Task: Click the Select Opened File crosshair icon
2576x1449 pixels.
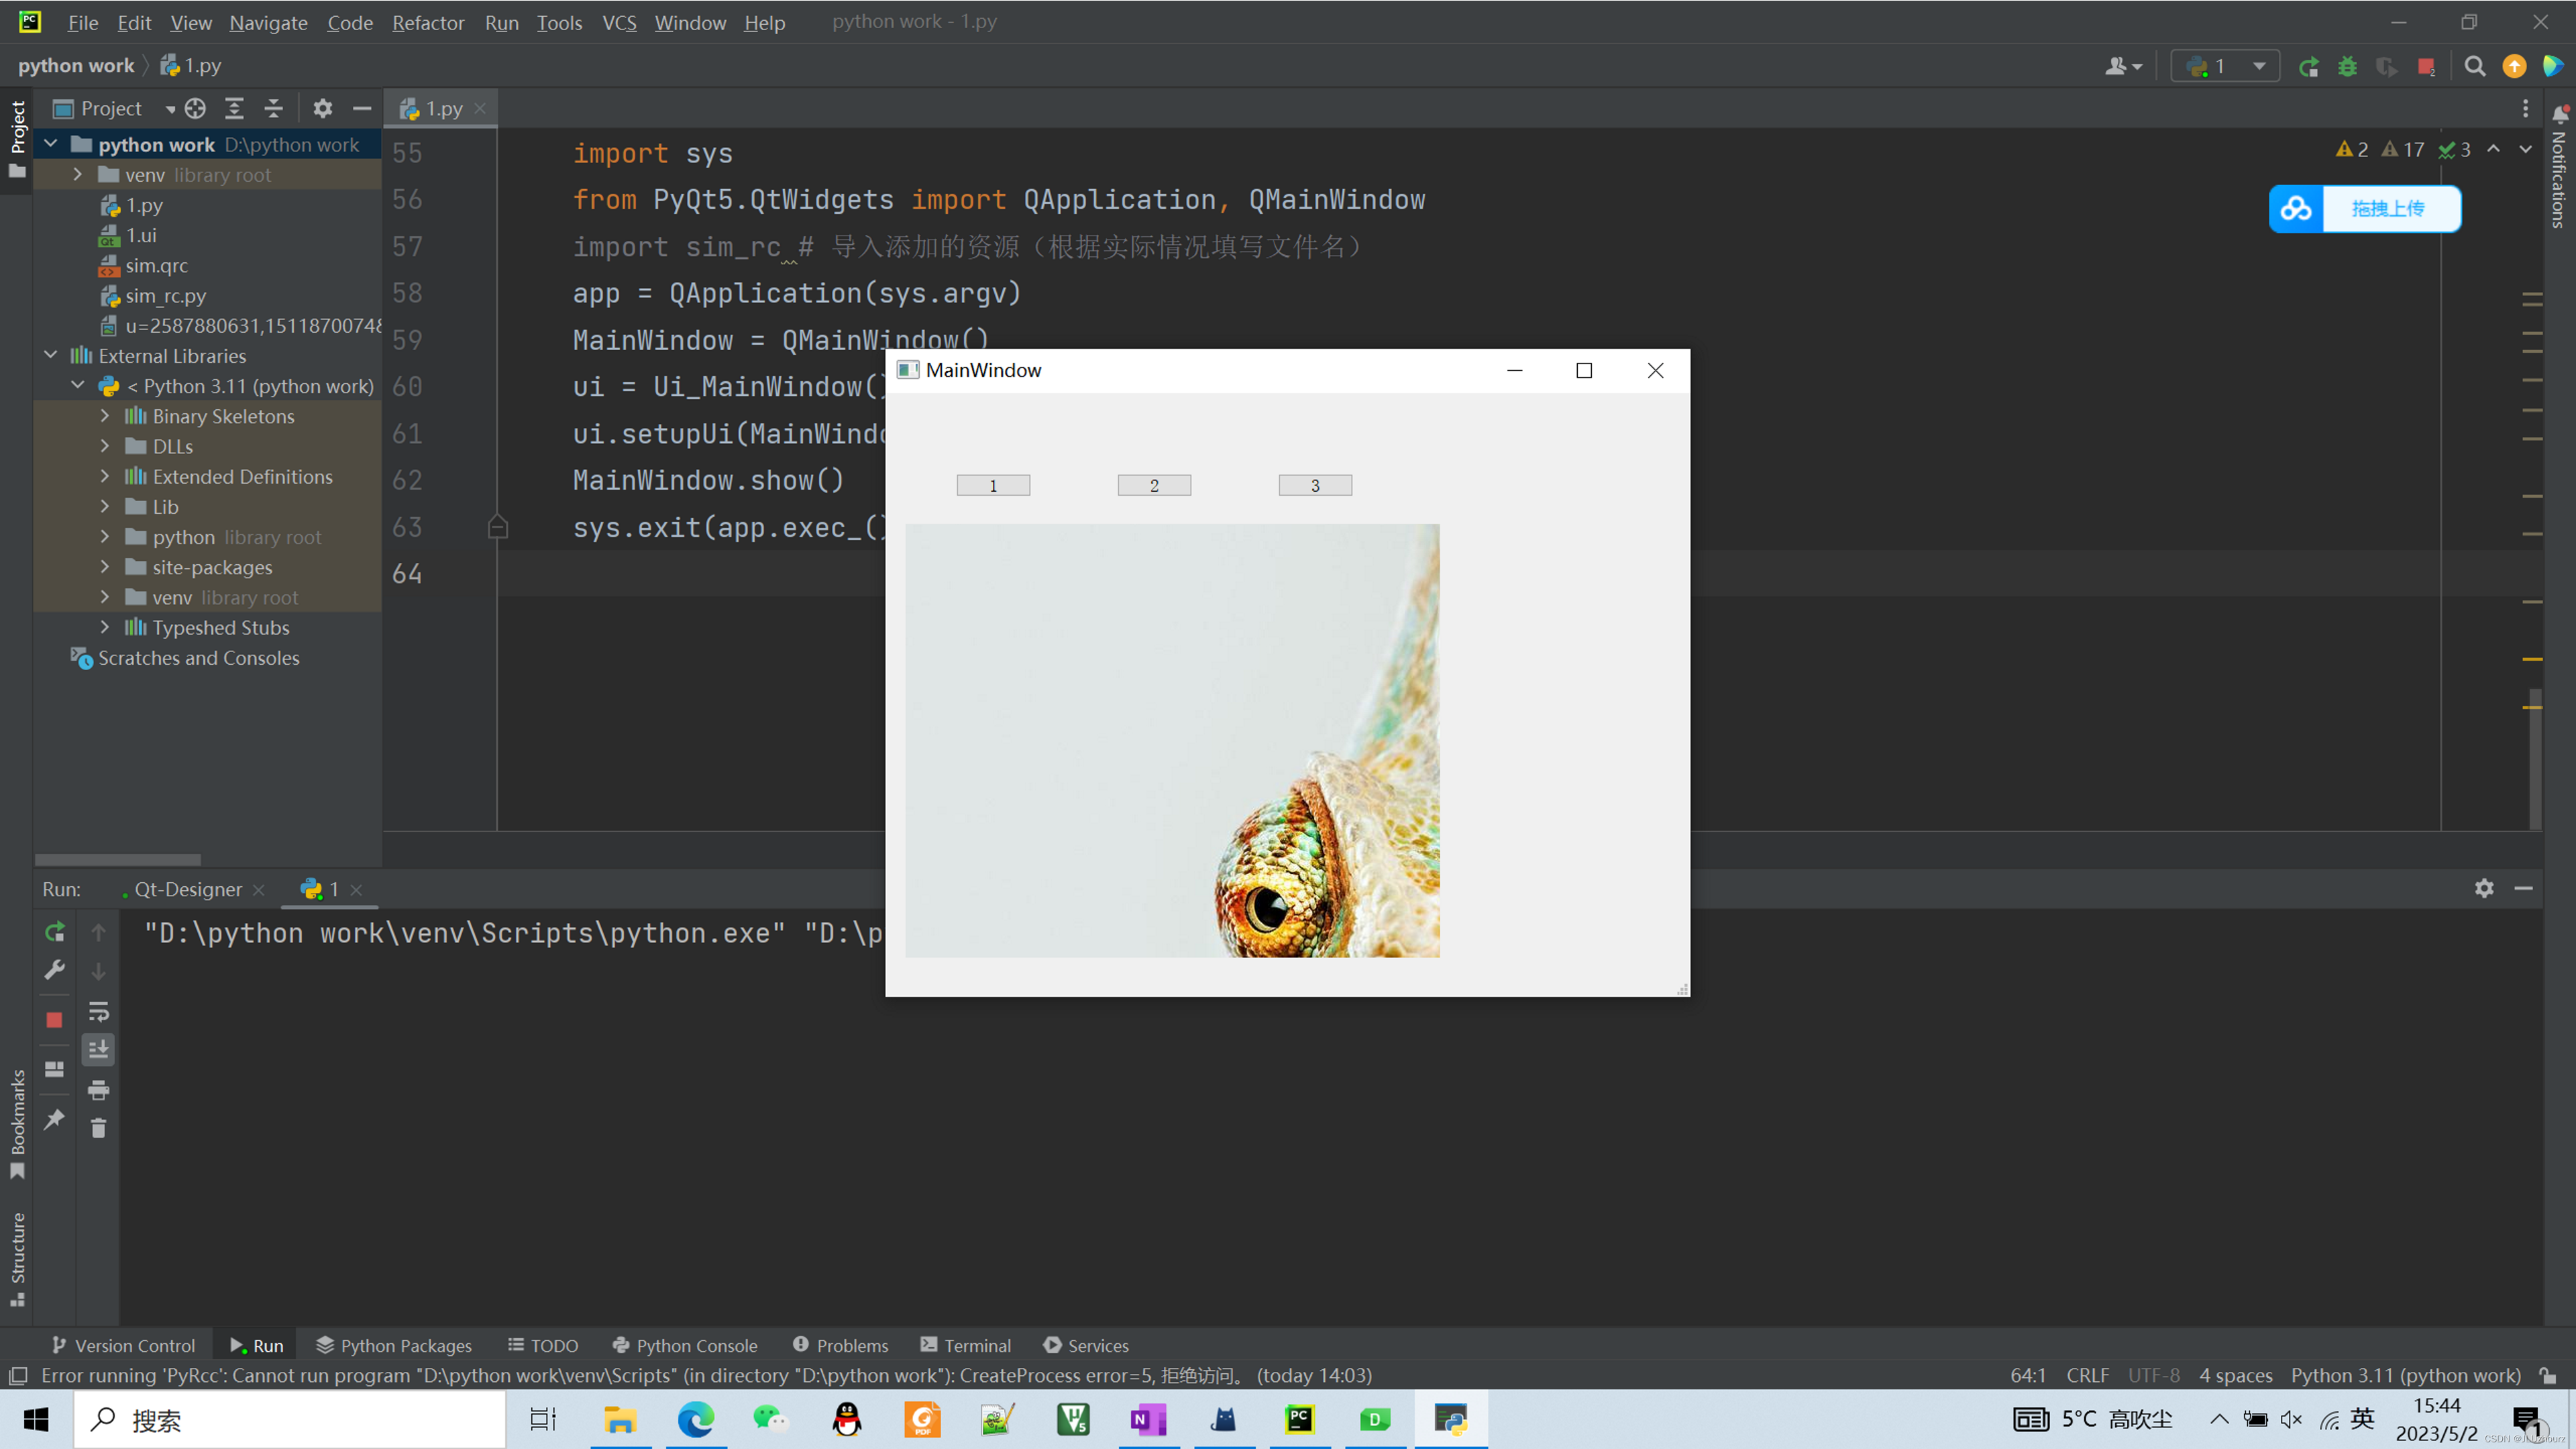Action: point(195,108)
